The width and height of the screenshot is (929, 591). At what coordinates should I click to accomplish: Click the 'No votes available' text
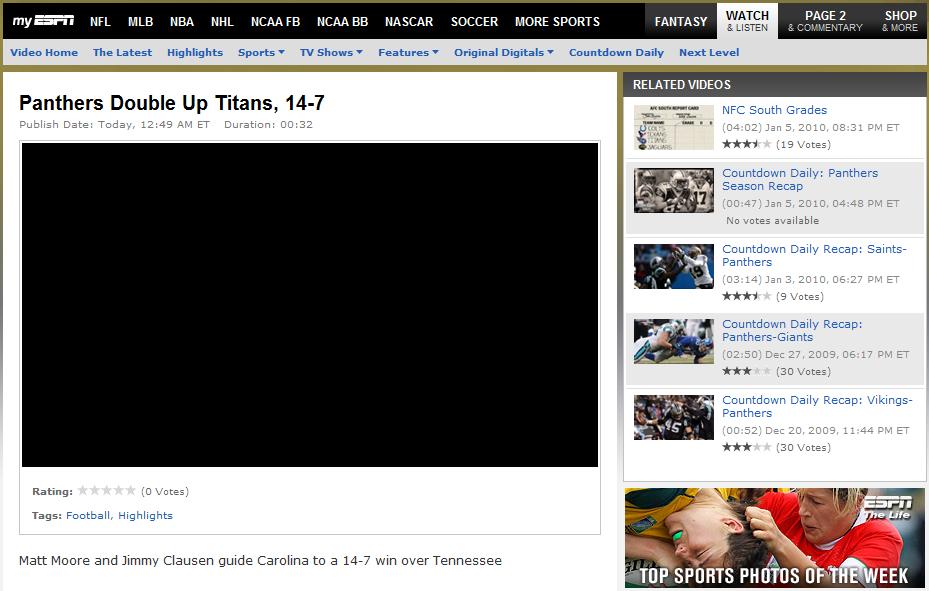773,220
